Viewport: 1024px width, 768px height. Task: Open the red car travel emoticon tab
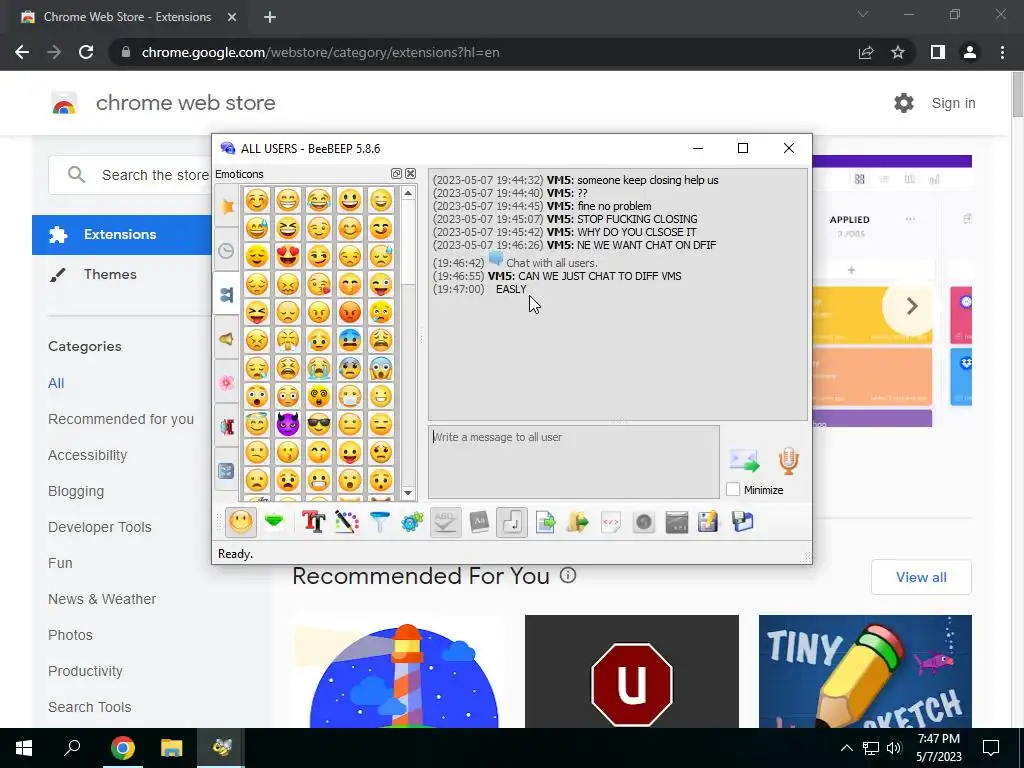[227, 427]
